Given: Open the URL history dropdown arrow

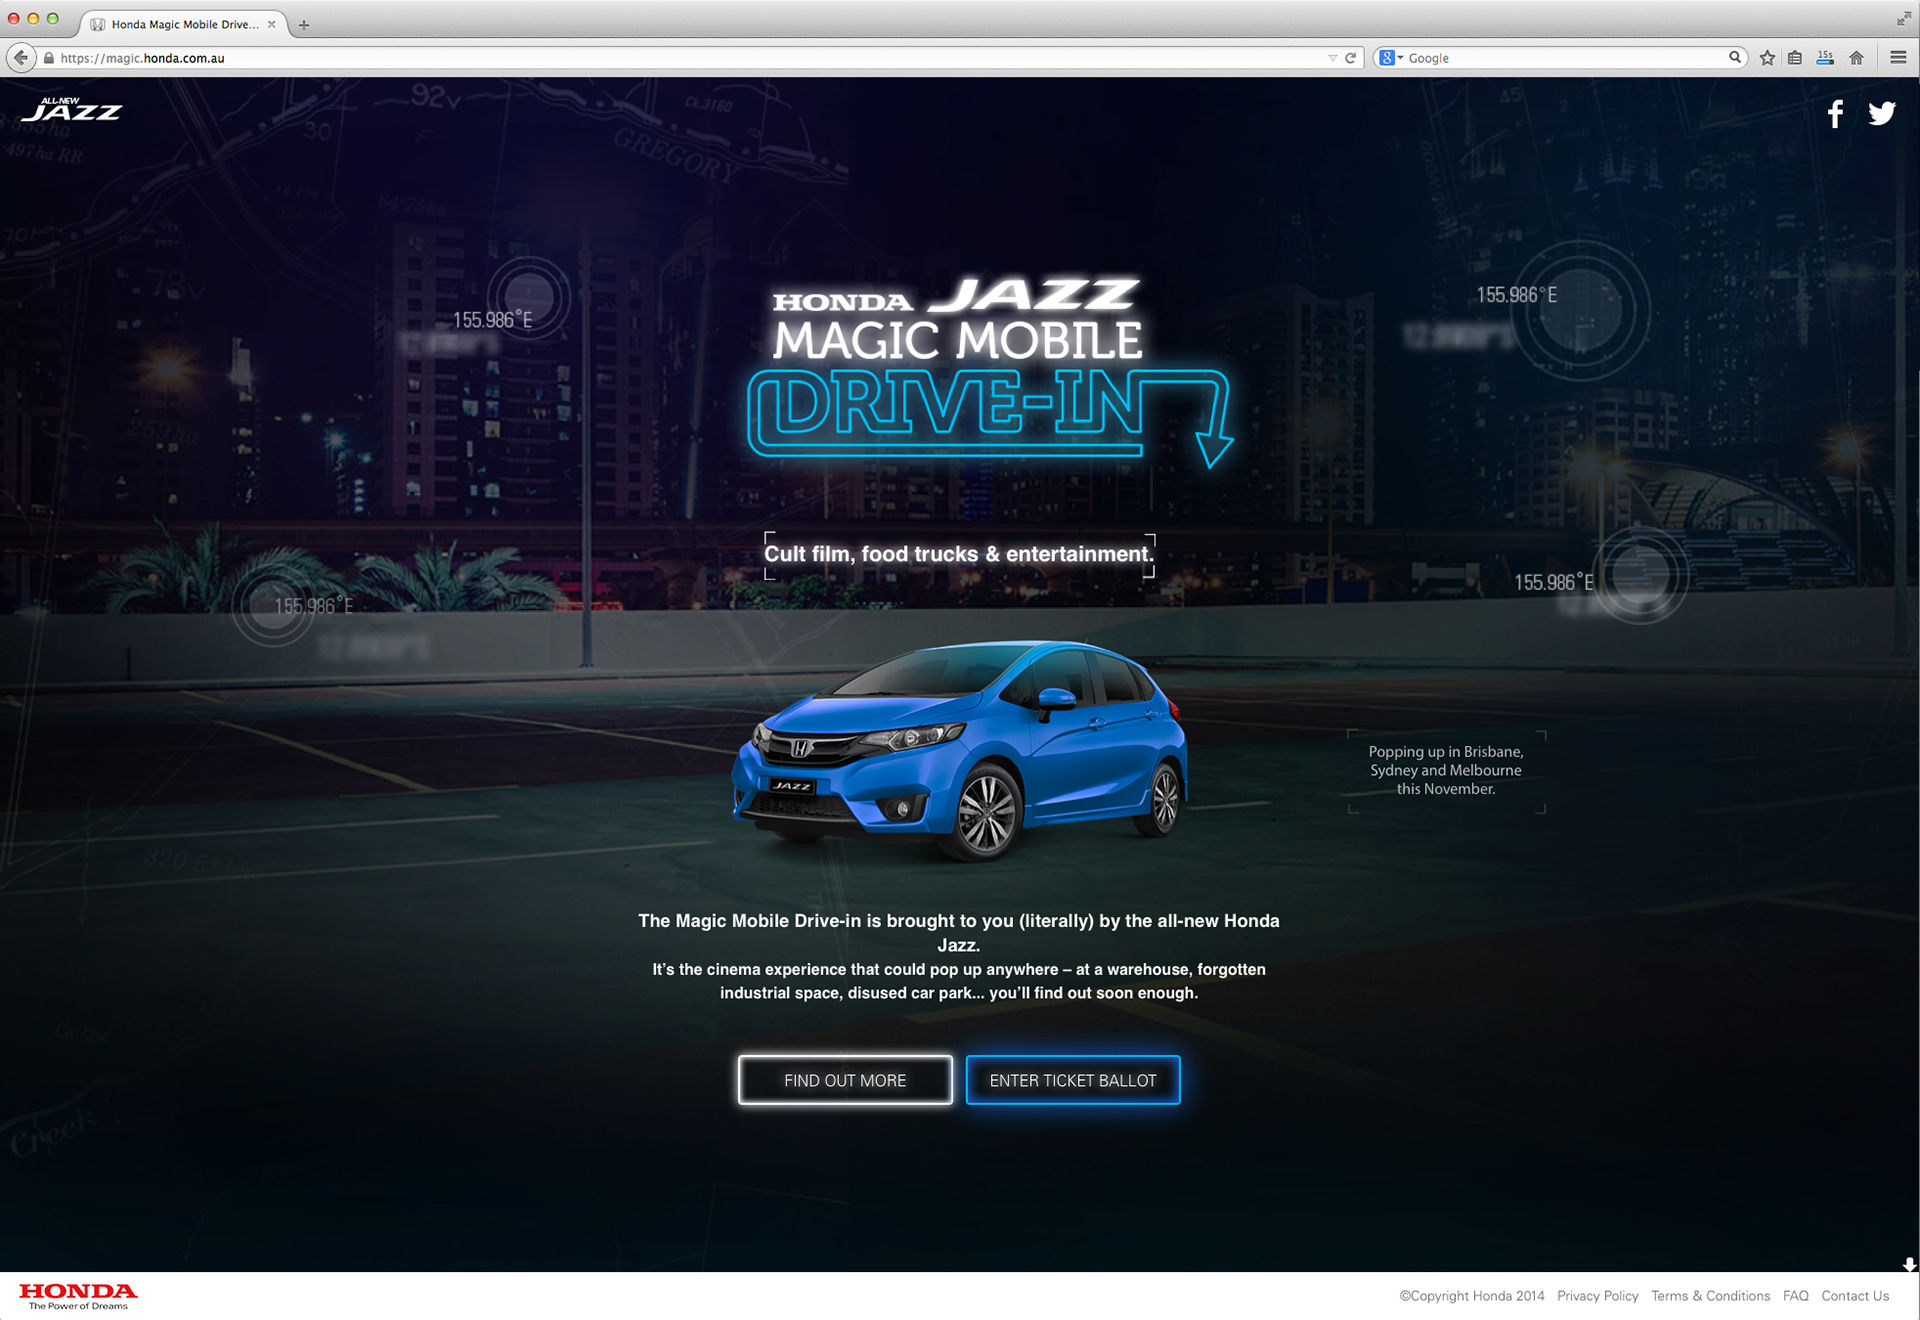Looking at the screenshot, I should click(1332, 58).
